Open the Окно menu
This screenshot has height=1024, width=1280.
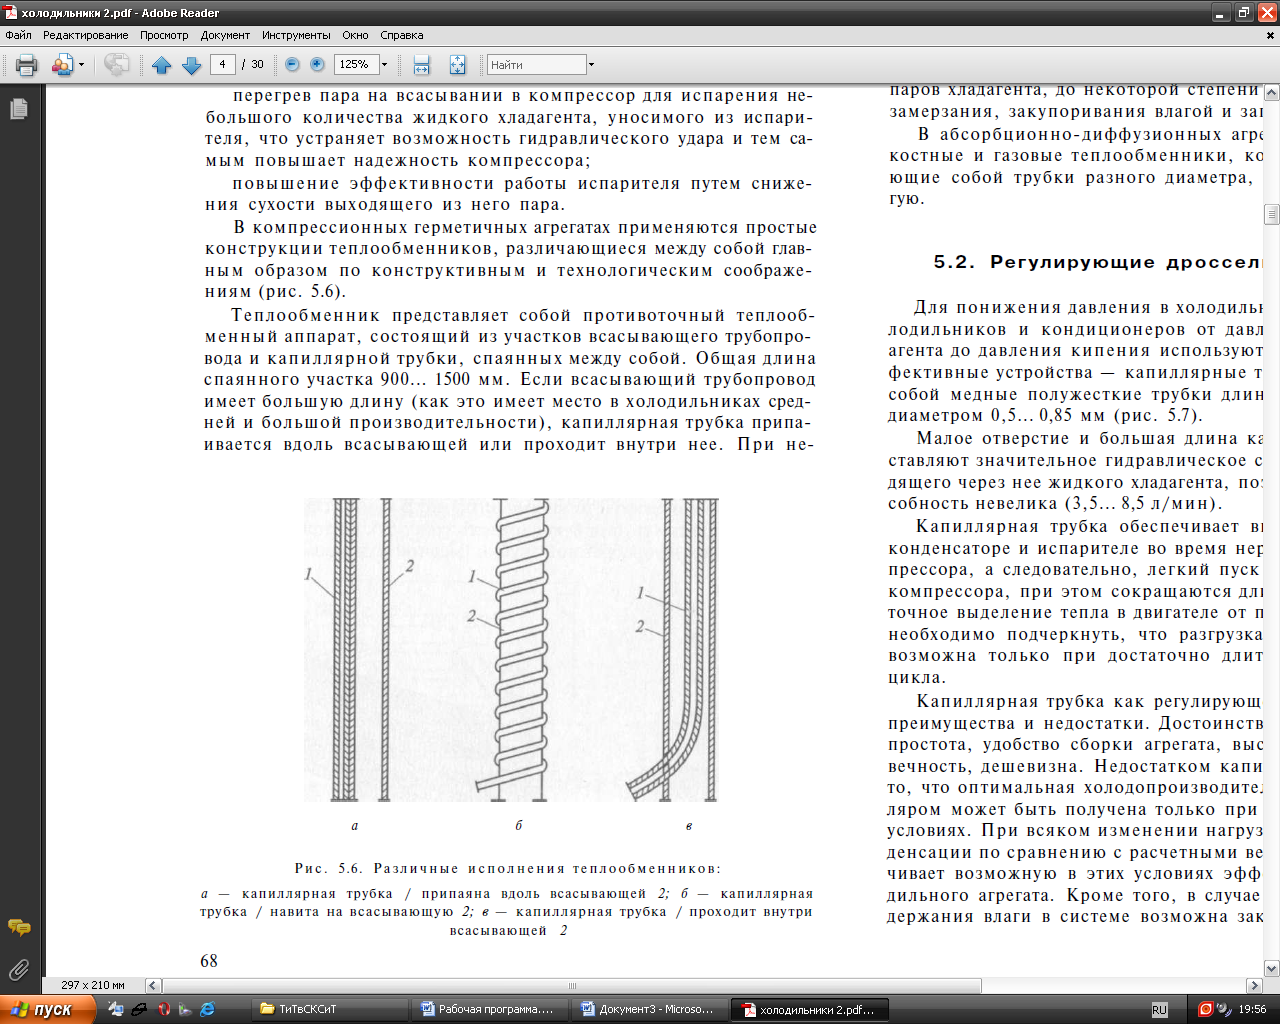click(x=355, y=35)
